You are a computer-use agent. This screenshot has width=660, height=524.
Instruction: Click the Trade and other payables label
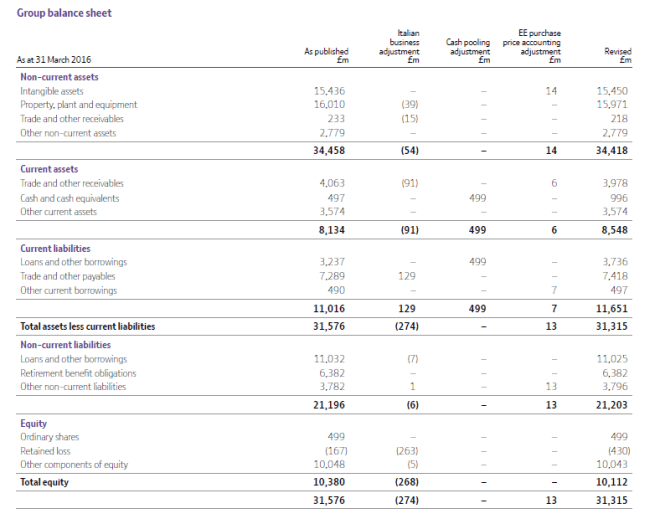pos(67,276)
